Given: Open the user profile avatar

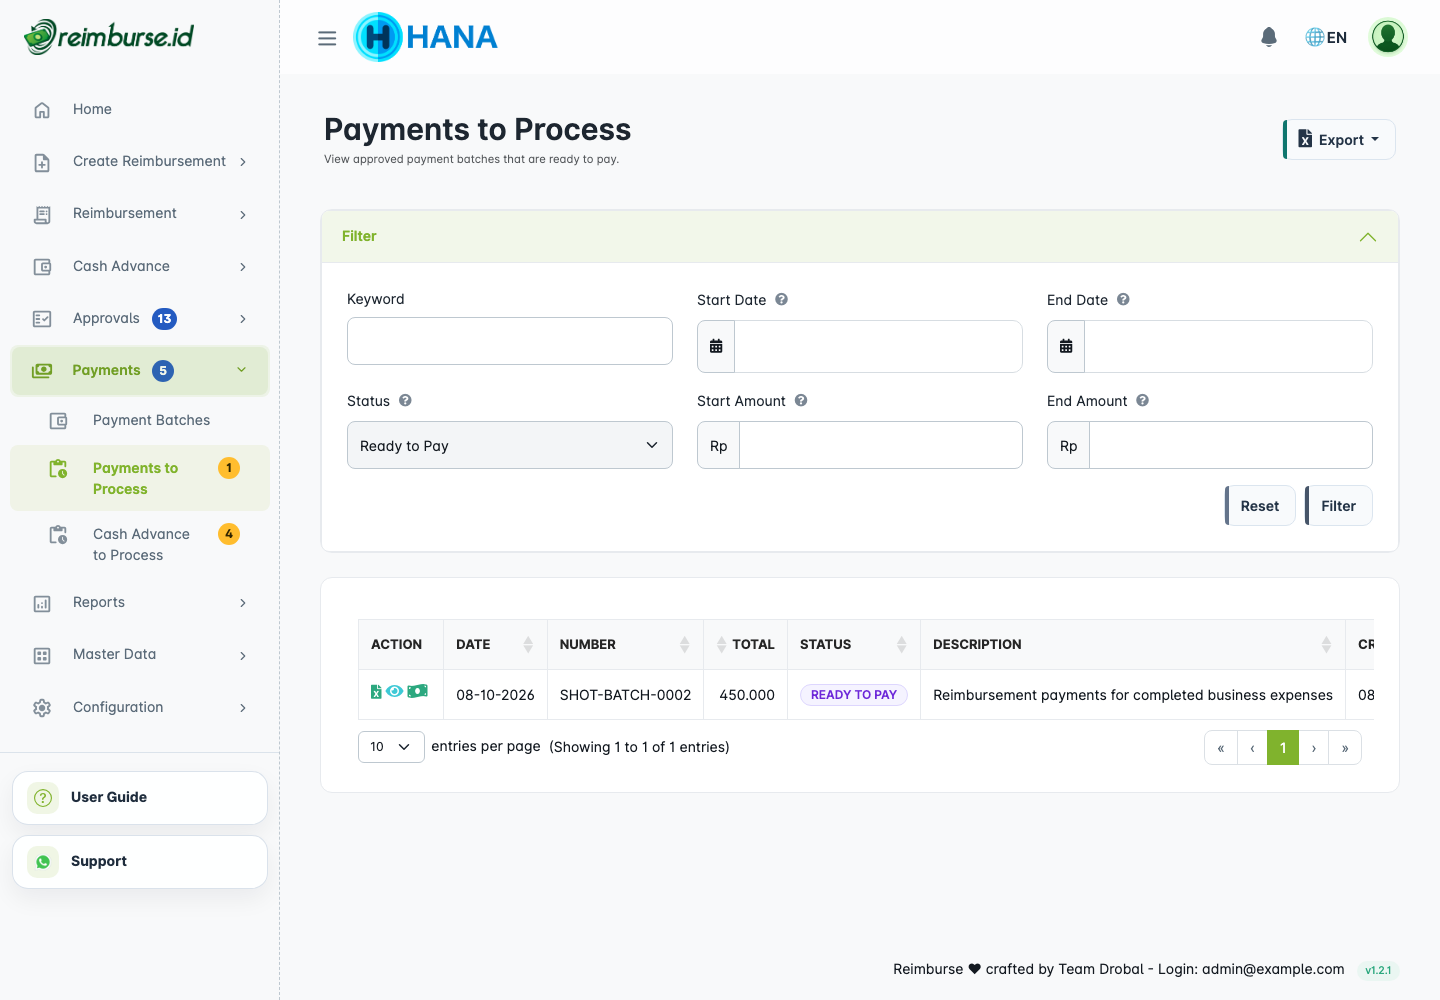Looking at the screenshot, I should click(x=1388, y=37).
